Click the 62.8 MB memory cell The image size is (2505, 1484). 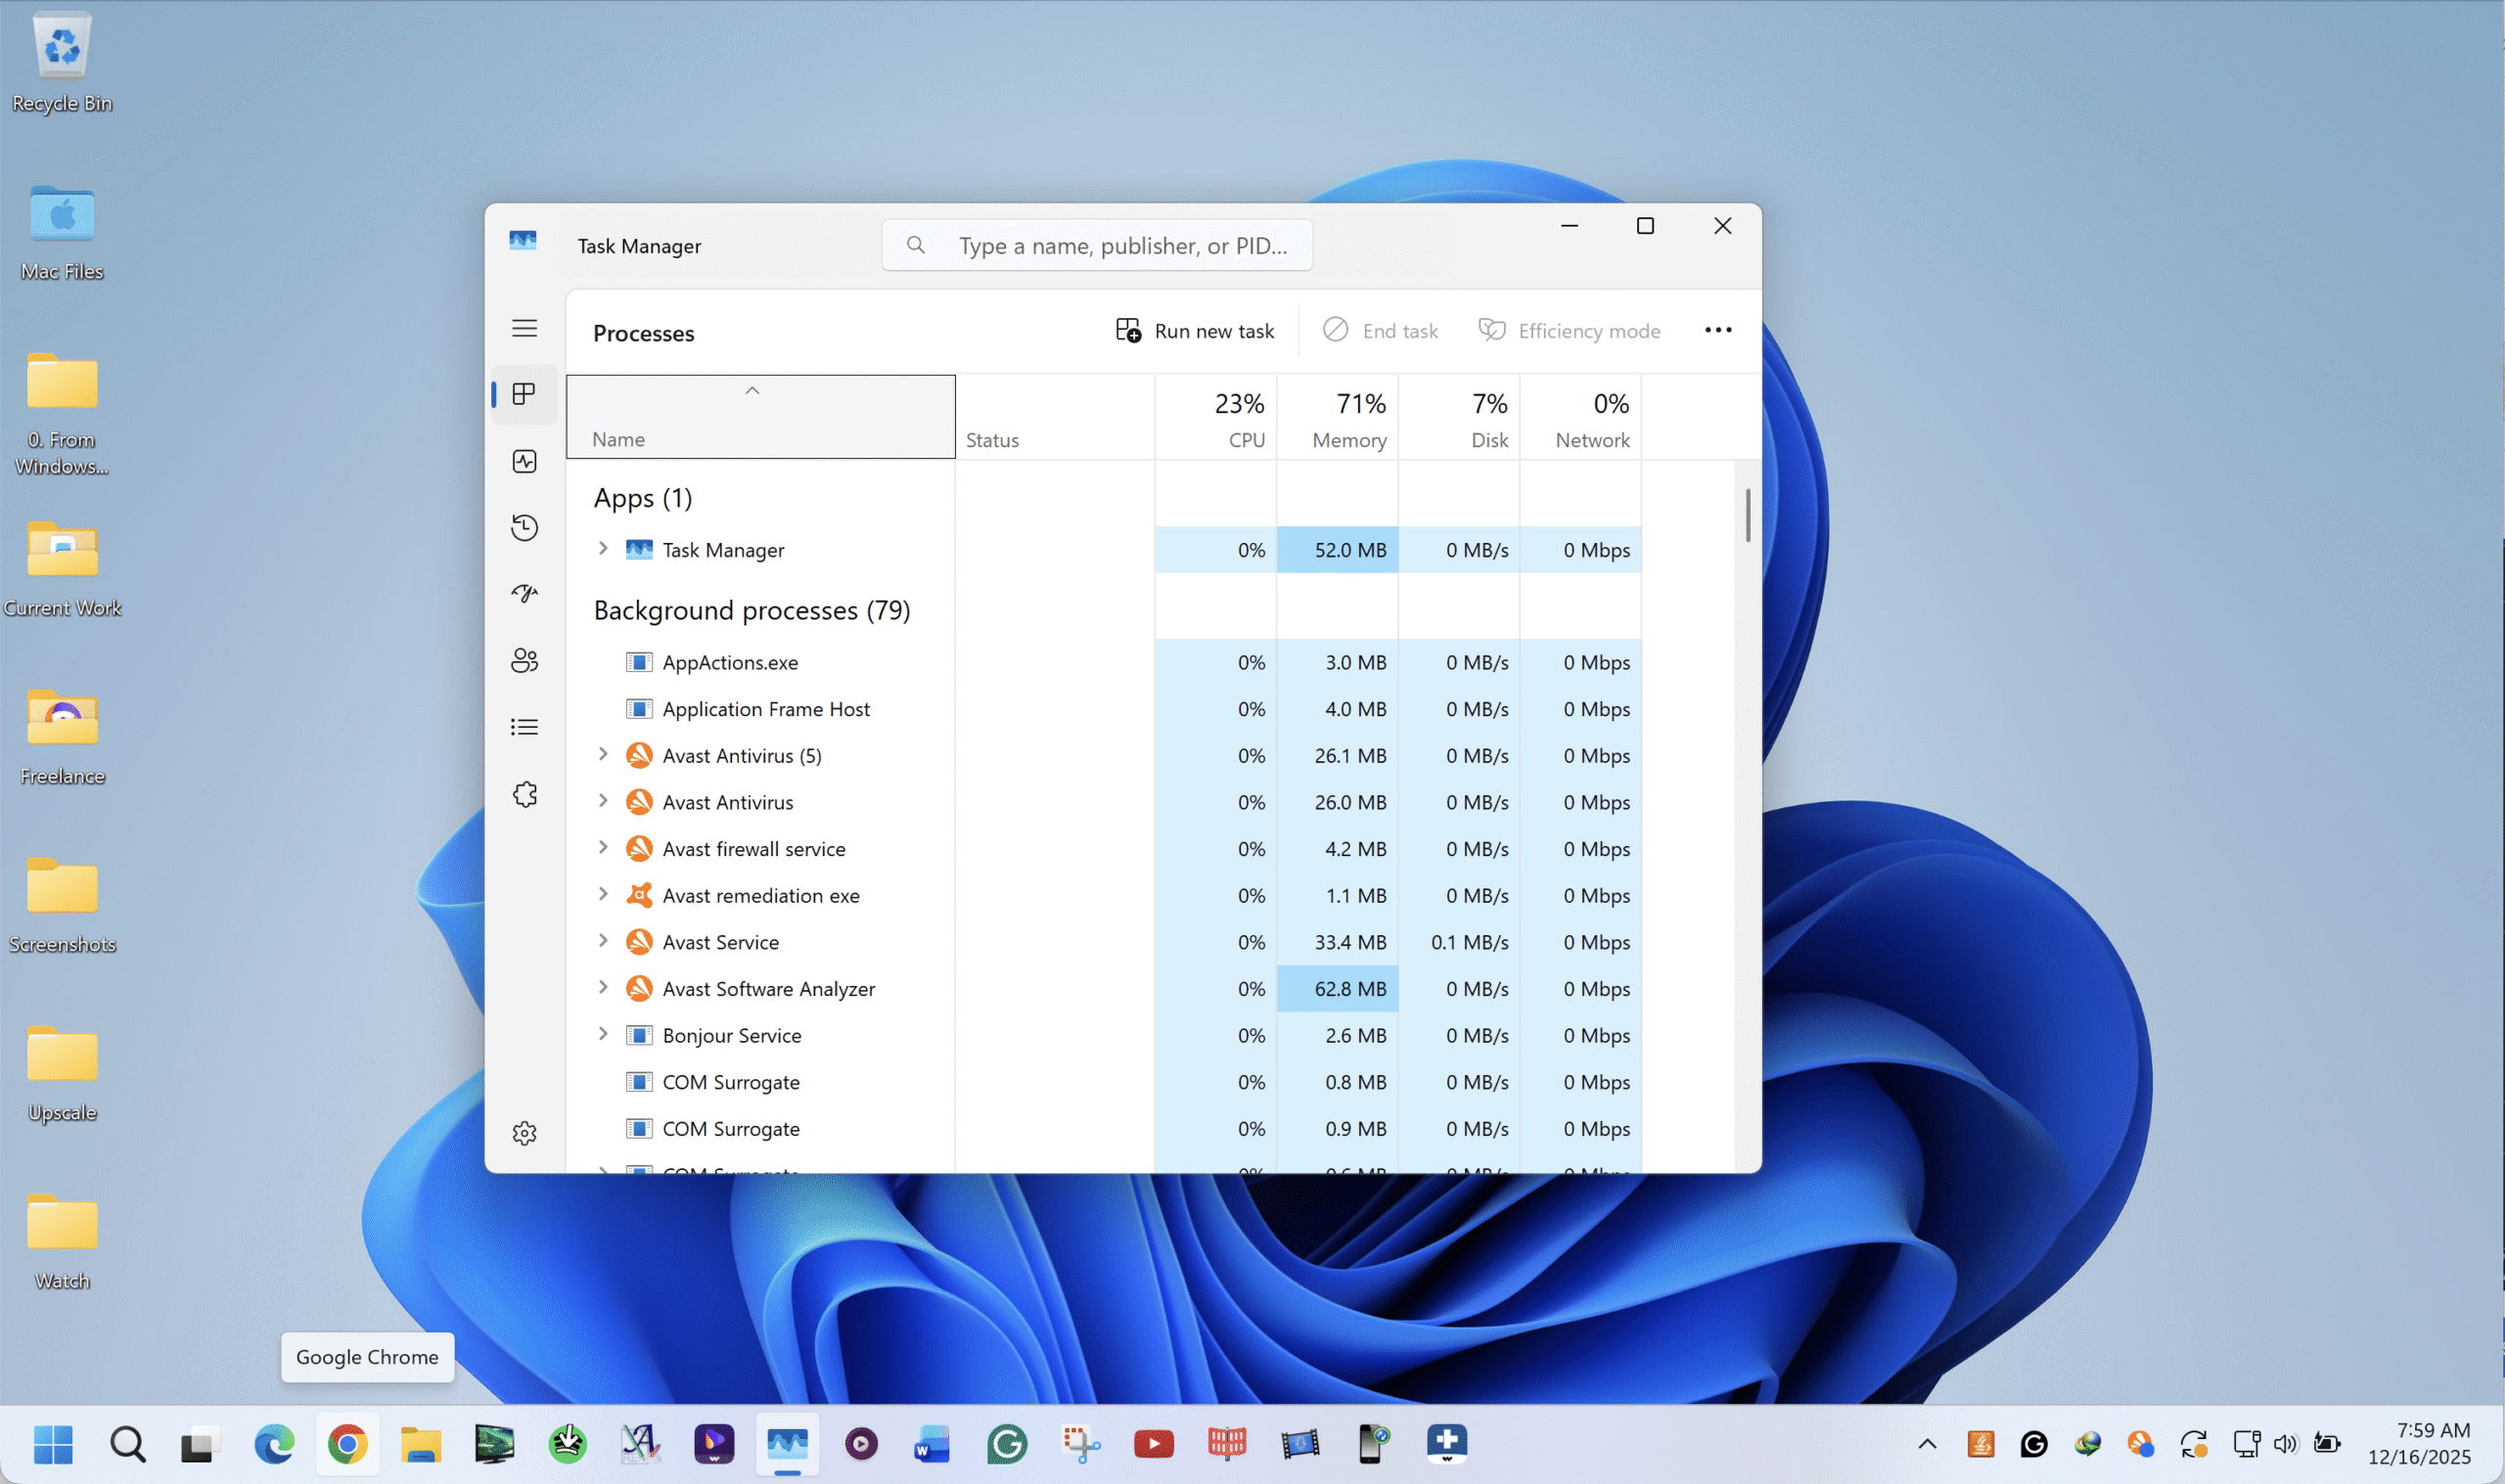pyautogui.click(x=1337, y=989)
